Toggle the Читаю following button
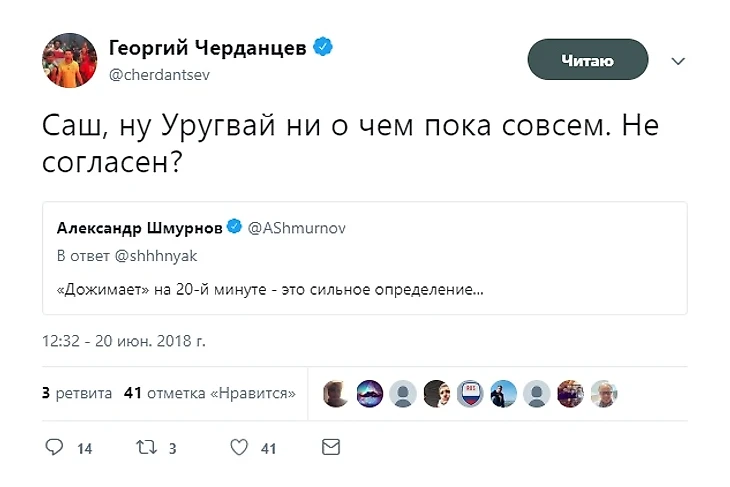The image size is (730, 487). tap(587, 62)
